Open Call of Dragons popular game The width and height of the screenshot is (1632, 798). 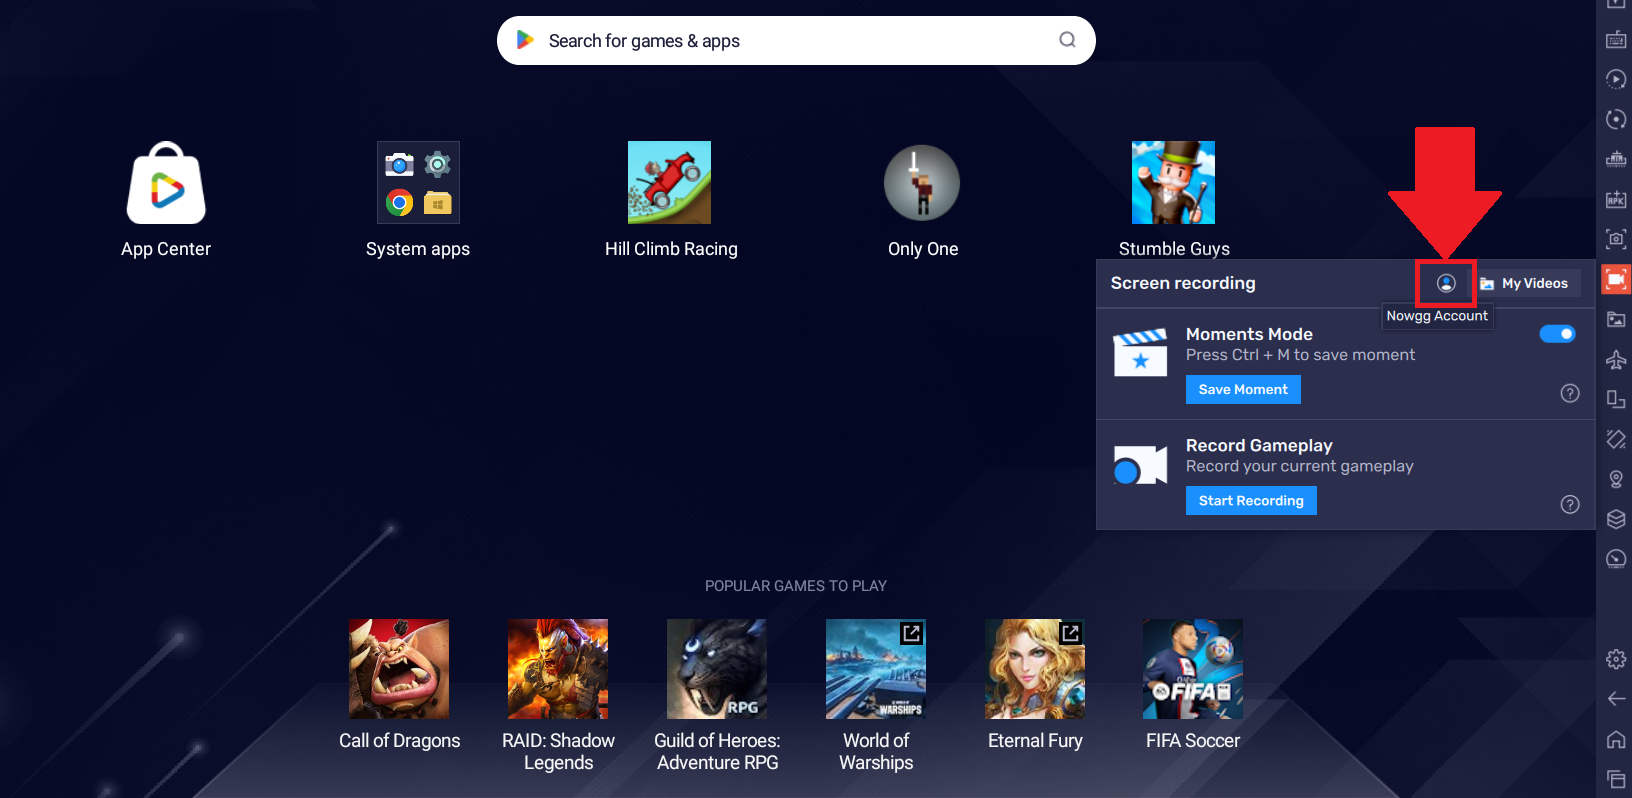tap(399, 669)
